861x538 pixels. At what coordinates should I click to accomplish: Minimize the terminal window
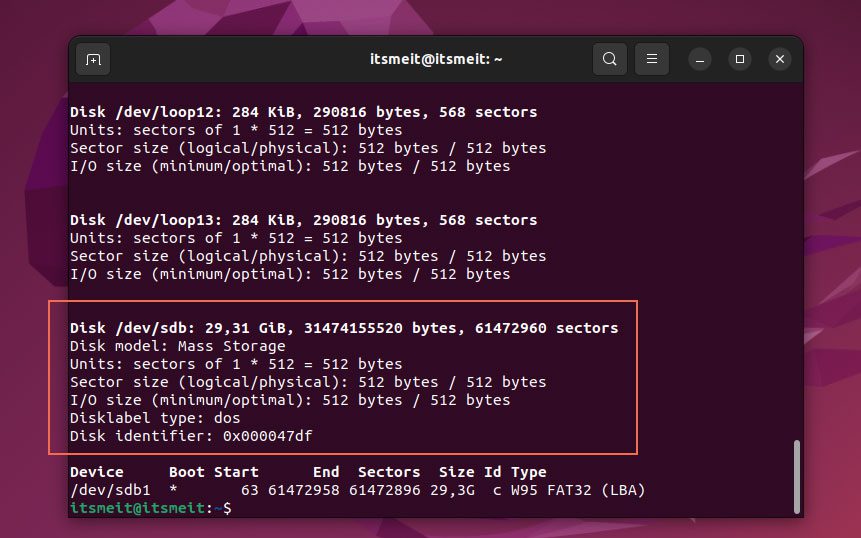click(x=700, y=59)
